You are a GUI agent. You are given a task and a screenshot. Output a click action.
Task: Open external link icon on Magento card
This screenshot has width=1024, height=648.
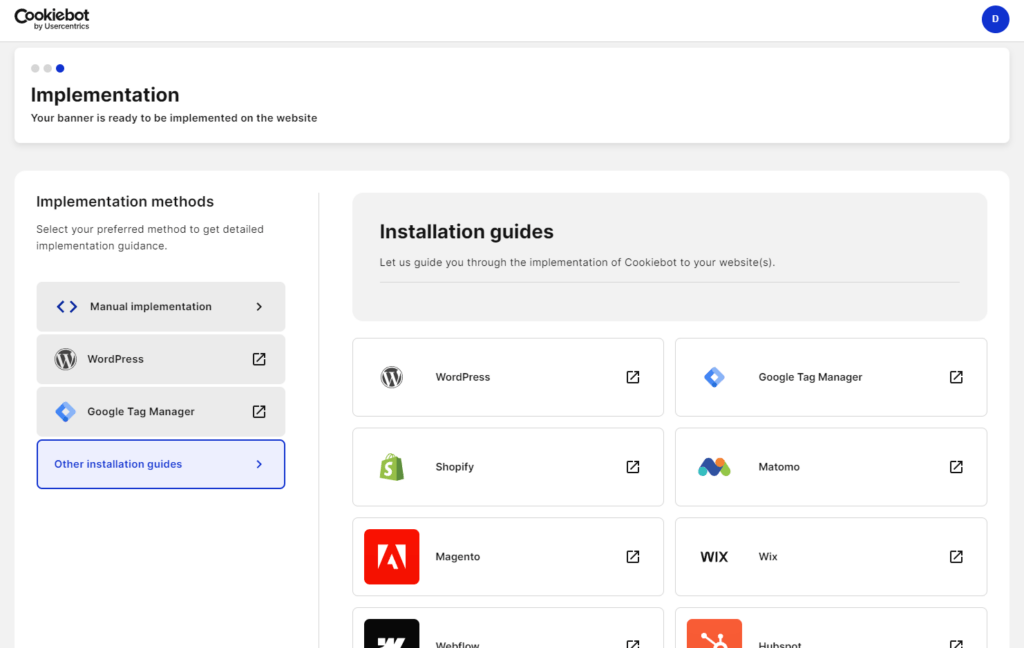[x=633, y=557]
